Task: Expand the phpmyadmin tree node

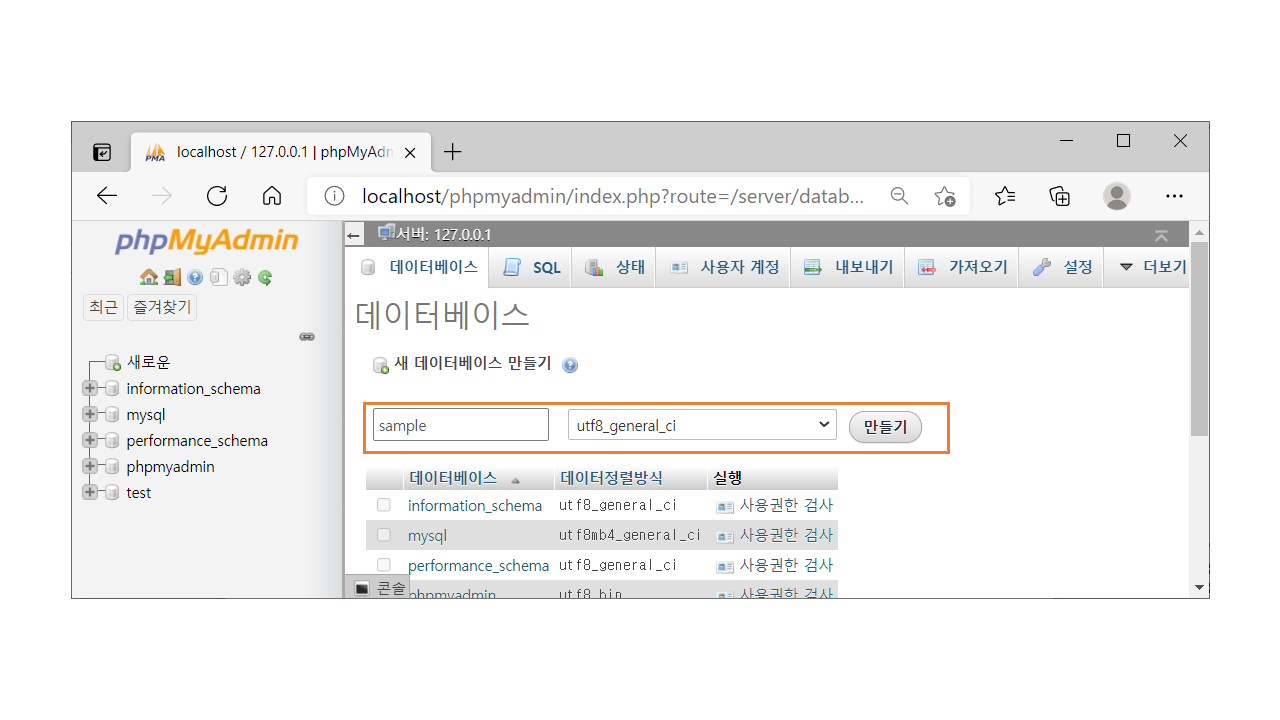Action: (90, 466)
